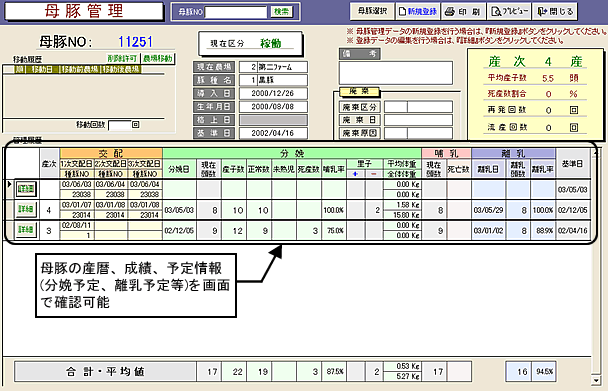Image resolution: width=608 pixels, height=391 pixels.
Task: Click the empty 格上日 field
Action: (273, 120)
